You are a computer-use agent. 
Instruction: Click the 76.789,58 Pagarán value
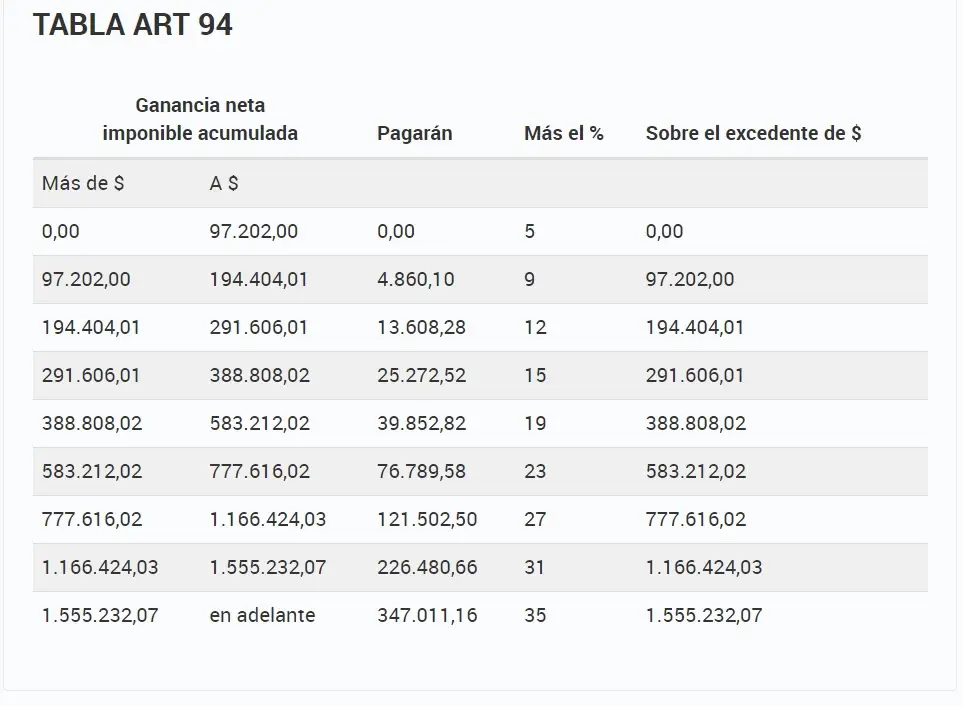pyautogui.click(x=421, y=471)
